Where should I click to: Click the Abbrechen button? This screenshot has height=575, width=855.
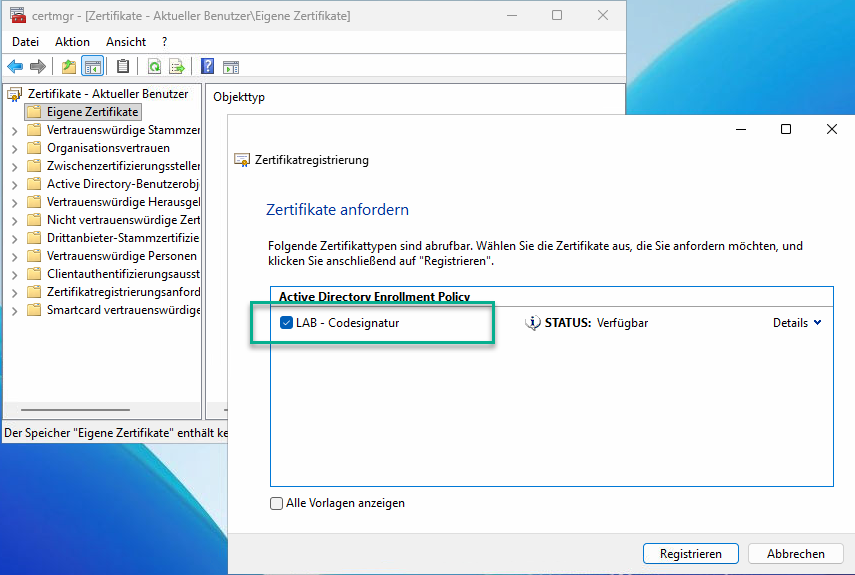pos(796,553)
